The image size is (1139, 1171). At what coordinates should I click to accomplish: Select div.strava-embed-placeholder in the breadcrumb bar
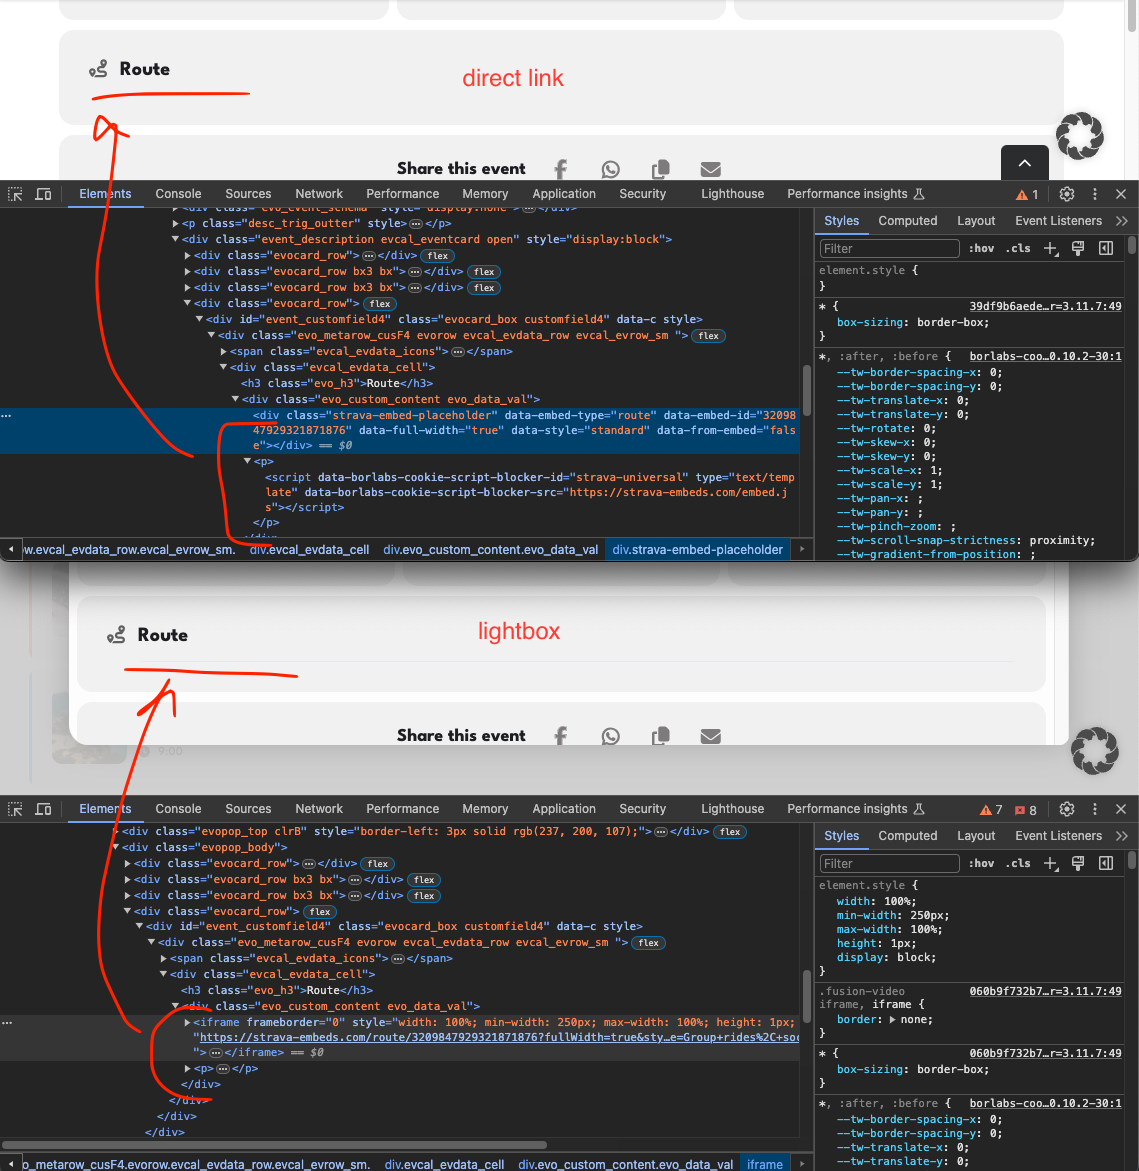click(697, 549)
